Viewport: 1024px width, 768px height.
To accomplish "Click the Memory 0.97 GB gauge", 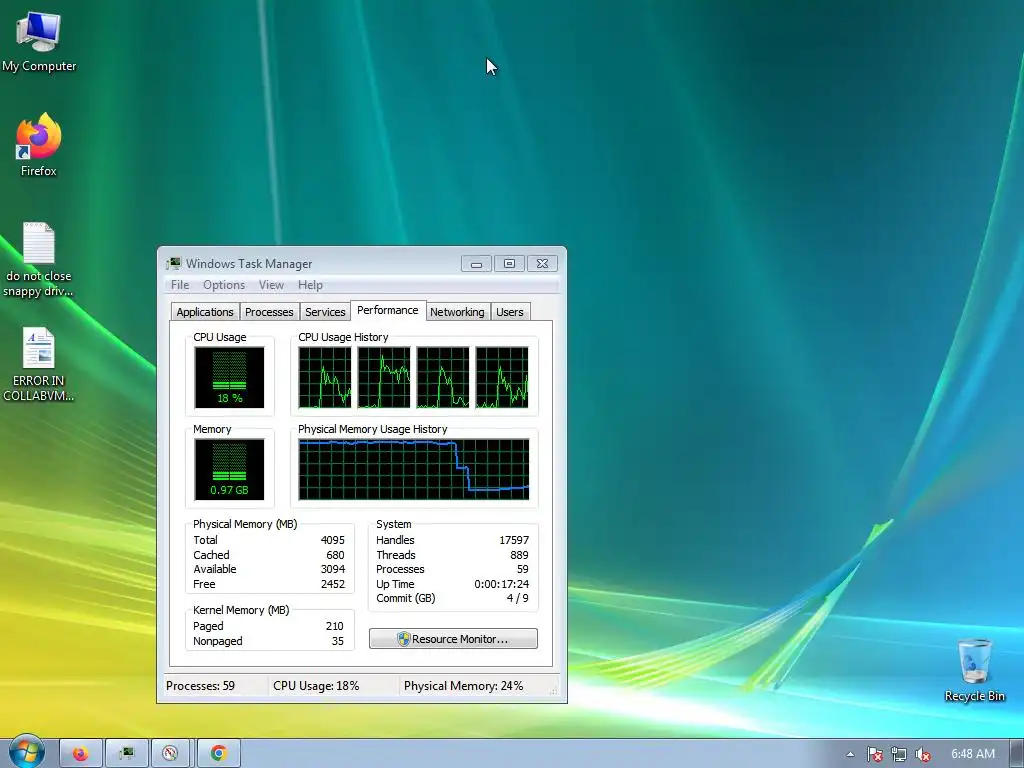I will coord(229,470).
